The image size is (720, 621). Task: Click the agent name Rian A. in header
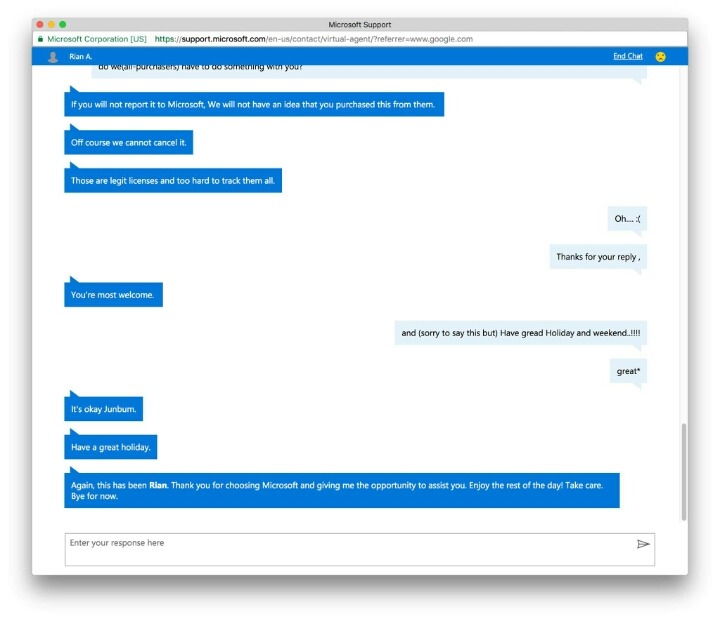[x=80, y=56]
